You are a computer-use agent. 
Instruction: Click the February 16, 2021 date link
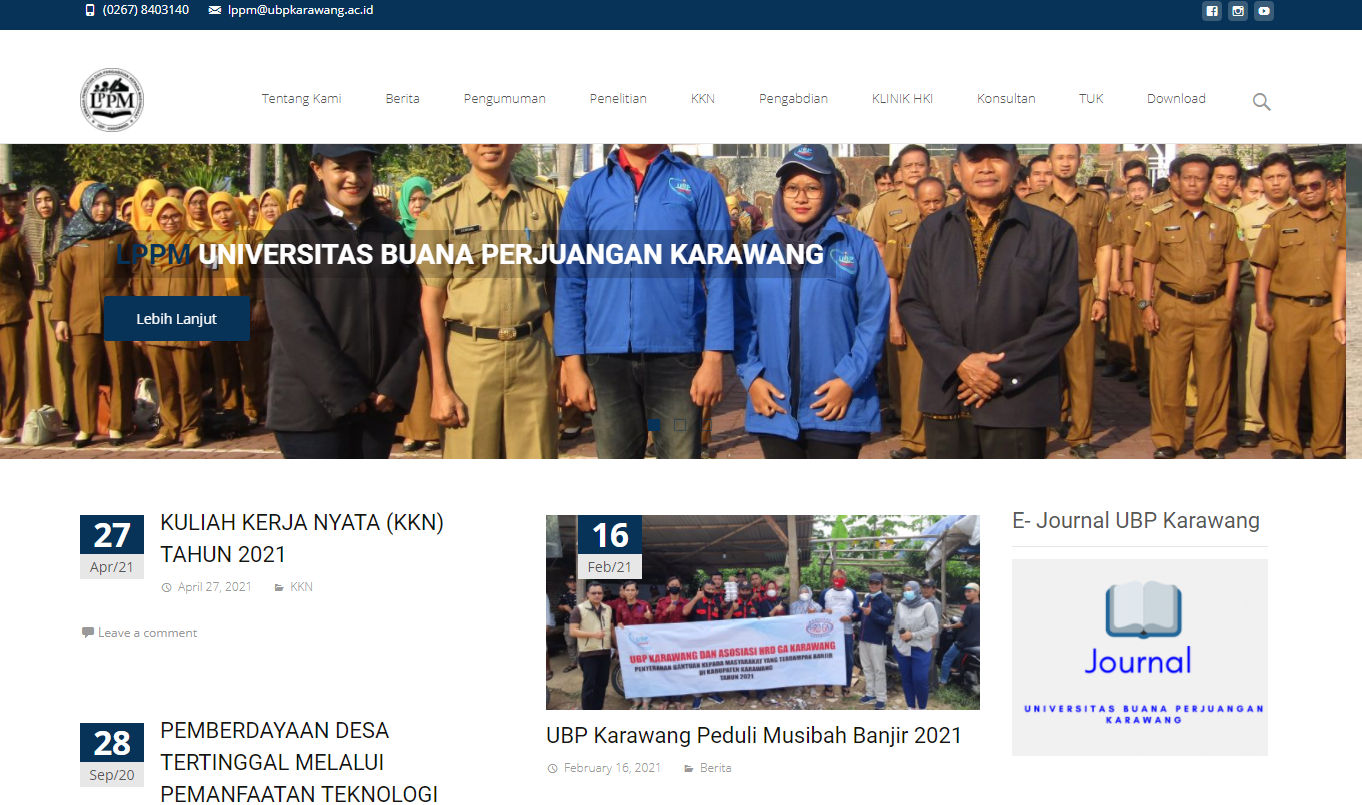[612, 768]
